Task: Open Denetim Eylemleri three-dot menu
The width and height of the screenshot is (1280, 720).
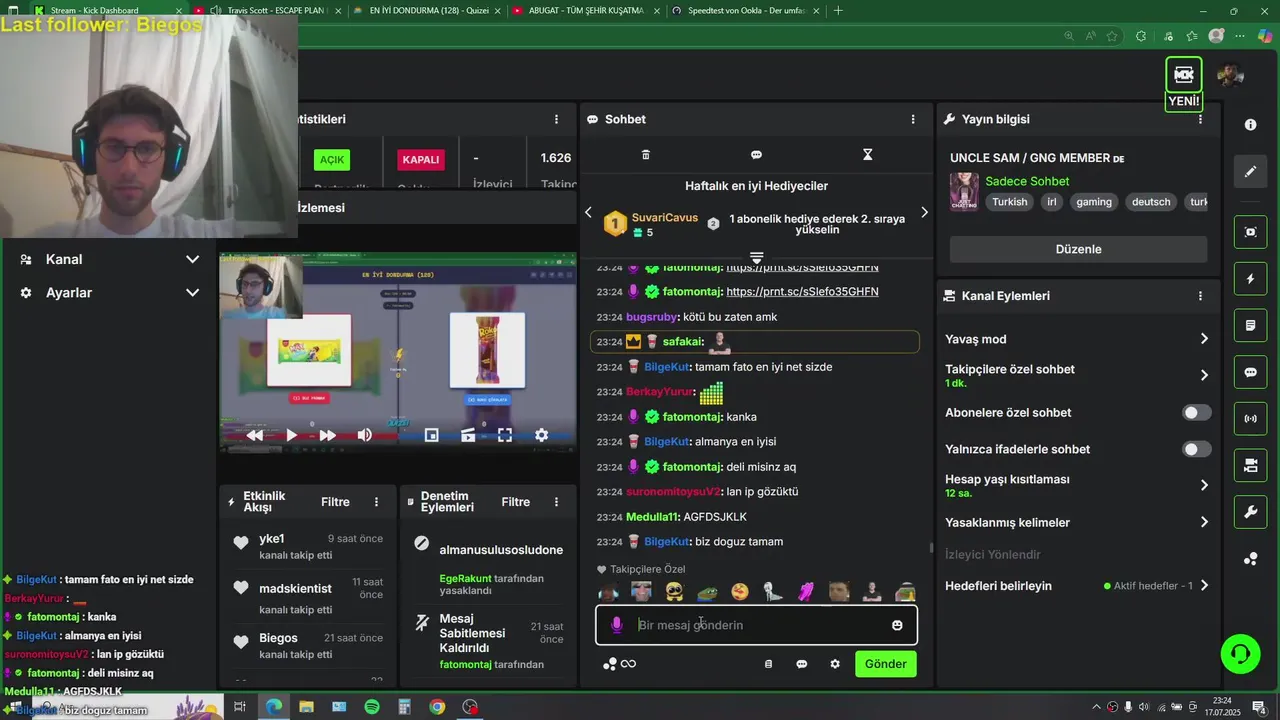Action: click(556, 502)
